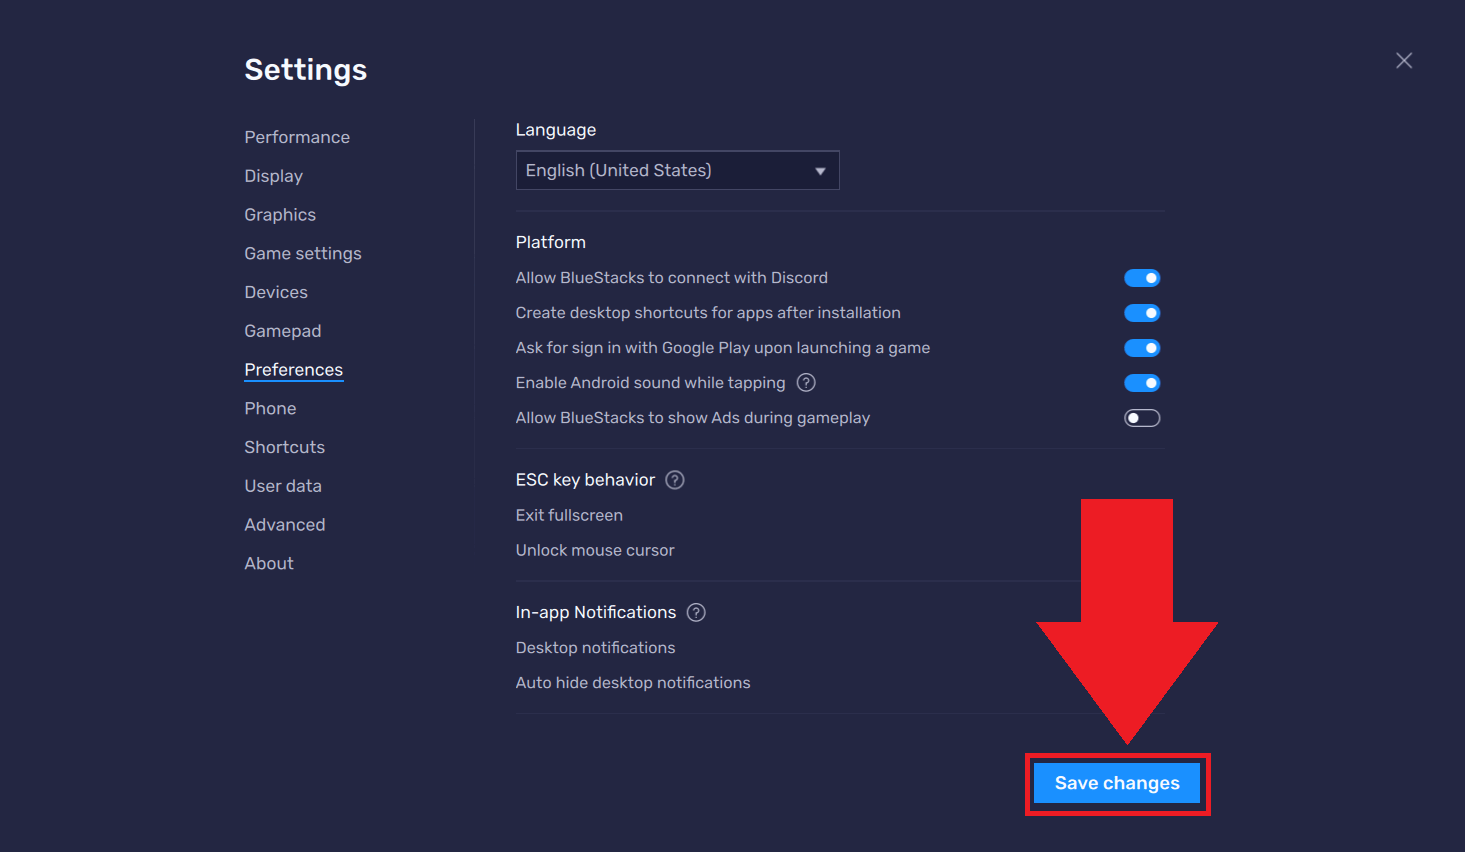1465x852 pixels.
Task: Go to Advanced settings
Action: pyautogui.click(x=284, y=524)
